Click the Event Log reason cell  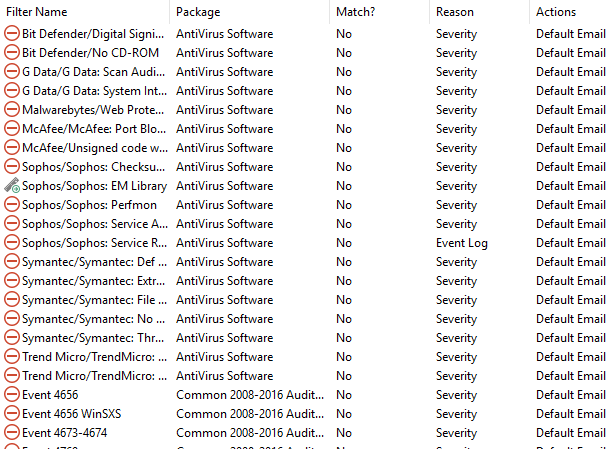tap(462, 243)
